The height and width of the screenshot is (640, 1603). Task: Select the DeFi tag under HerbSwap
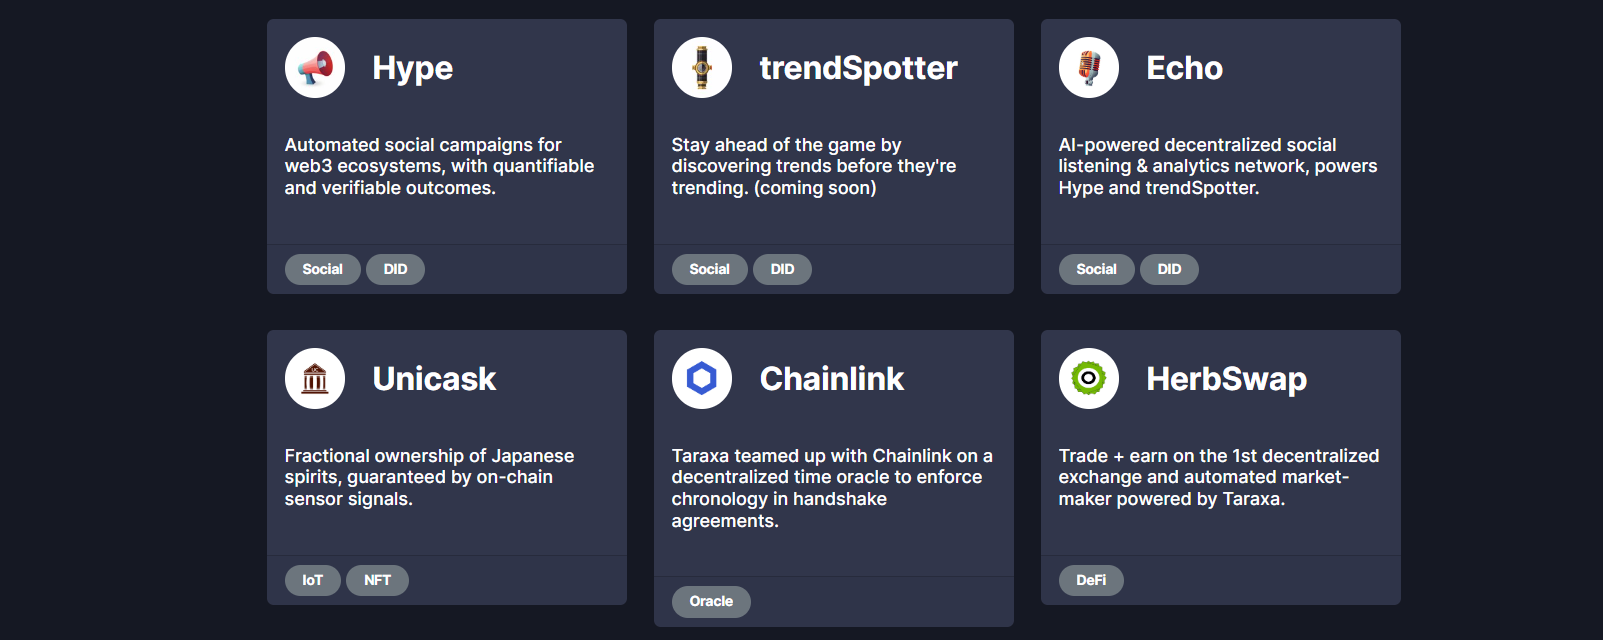[x=1091, y=580]
